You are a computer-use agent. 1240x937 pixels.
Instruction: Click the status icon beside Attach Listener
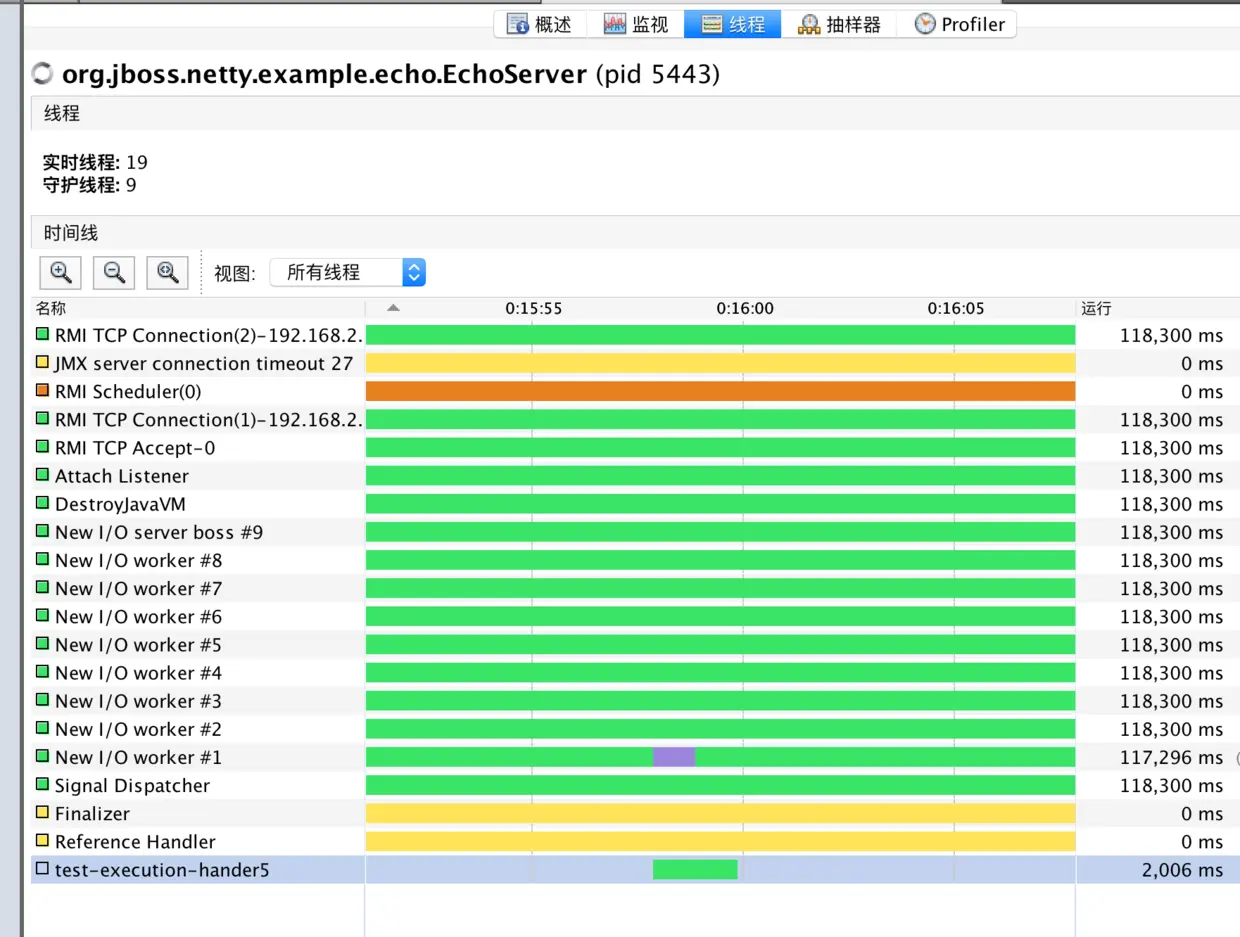[42, 475]
